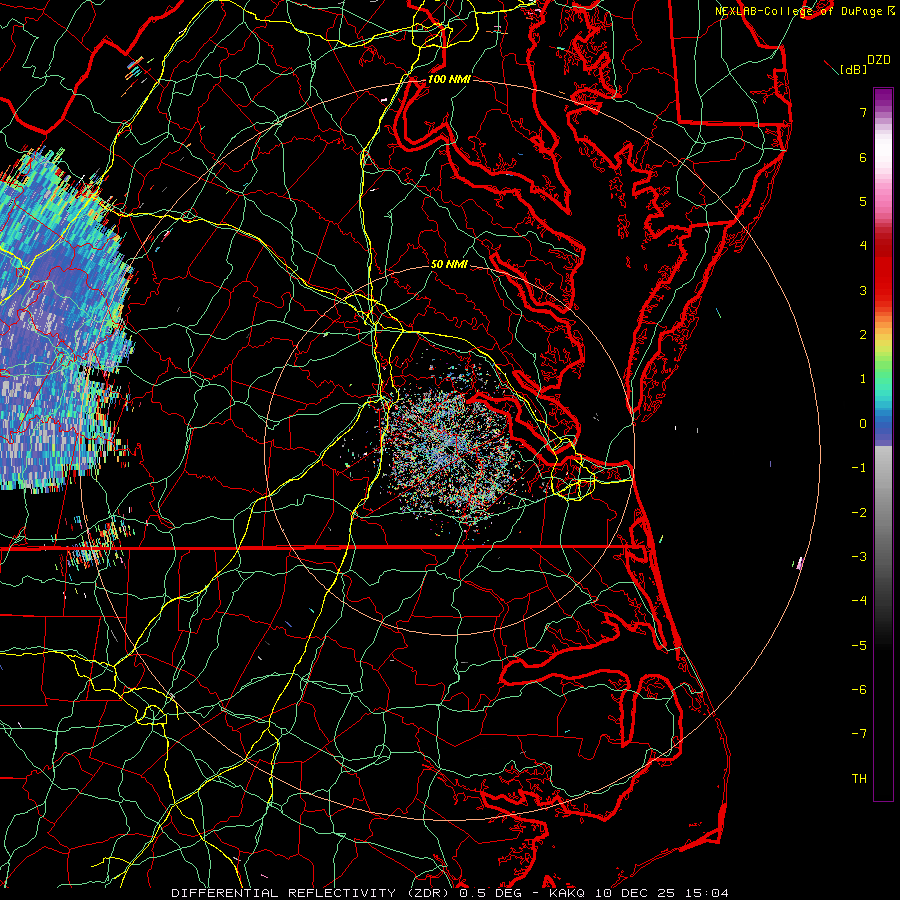The width and height of the screenshot is (900, 900).
Task: Click the 7 value on the dB scale
Action: click(x=863, y=112)
